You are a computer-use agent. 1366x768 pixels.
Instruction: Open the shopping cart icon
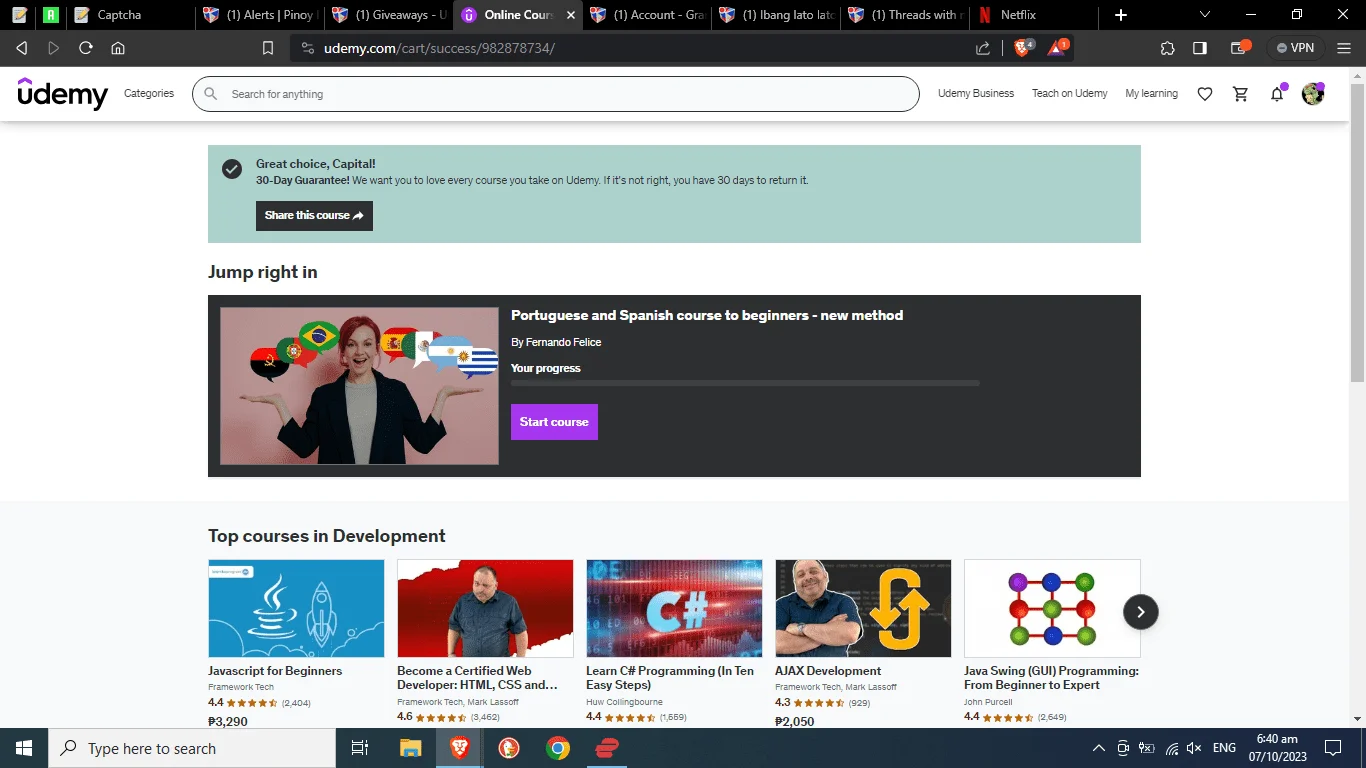(1241, 94)
